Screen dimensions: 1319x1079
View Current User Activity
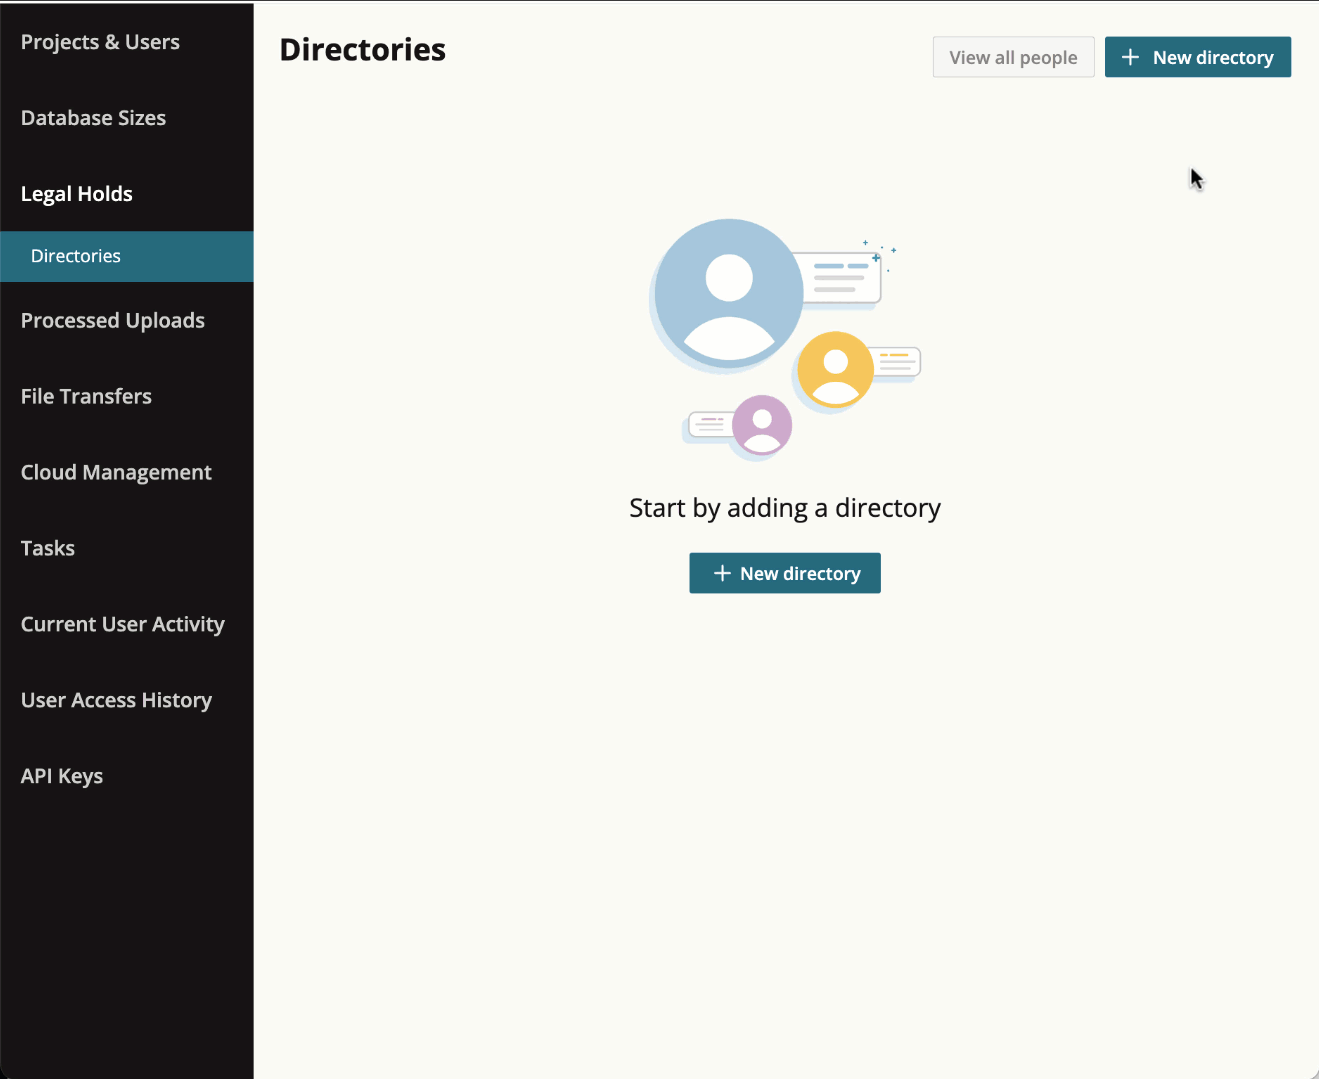tap(123, 624)
